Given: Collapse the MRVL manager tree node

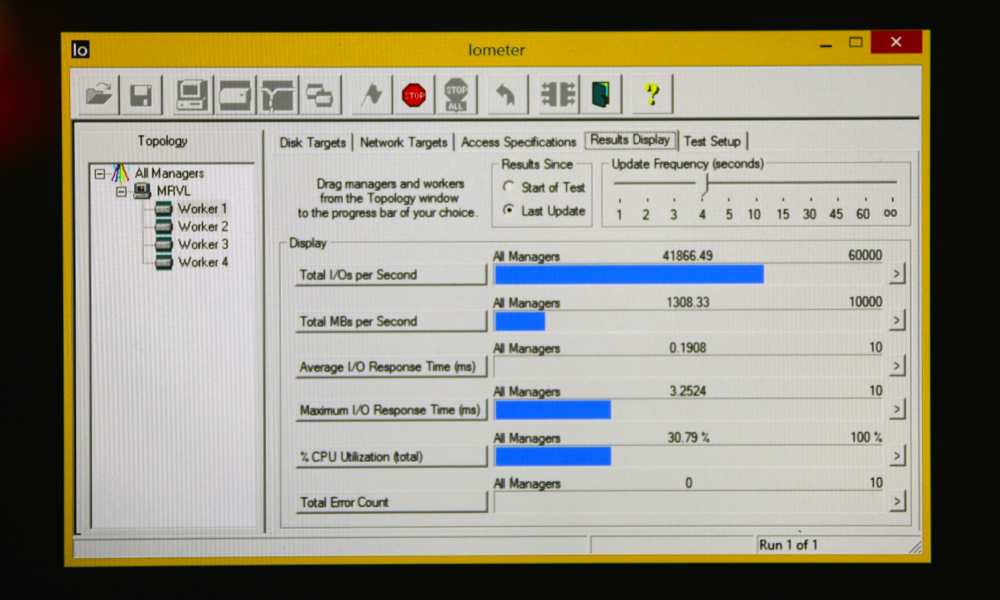Looking at the screenshot, I should 121,191.
